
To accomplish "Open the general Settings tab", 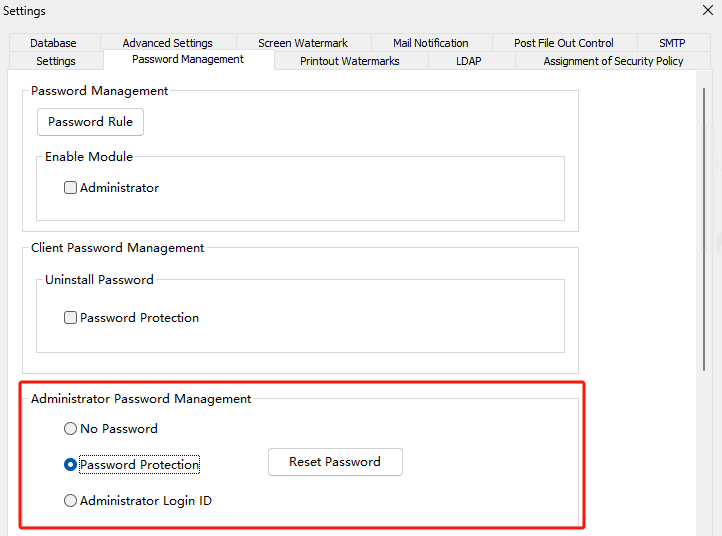I will [56, 61].
